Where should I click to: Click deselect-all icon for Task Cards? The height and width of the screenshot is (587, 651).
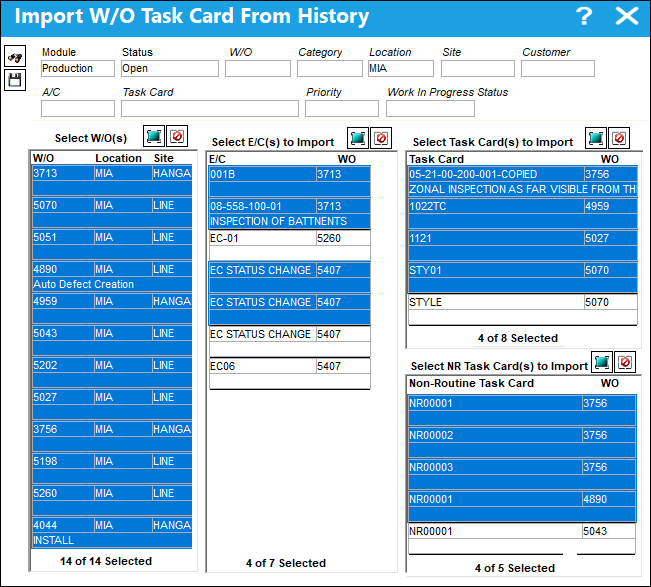[x=619, y=138]
